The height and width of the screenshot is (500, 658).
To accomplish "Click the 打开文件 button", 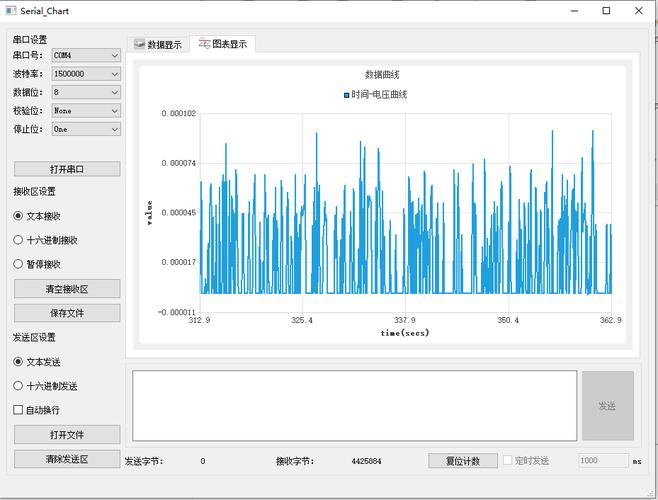I will [x=67, y=435].
